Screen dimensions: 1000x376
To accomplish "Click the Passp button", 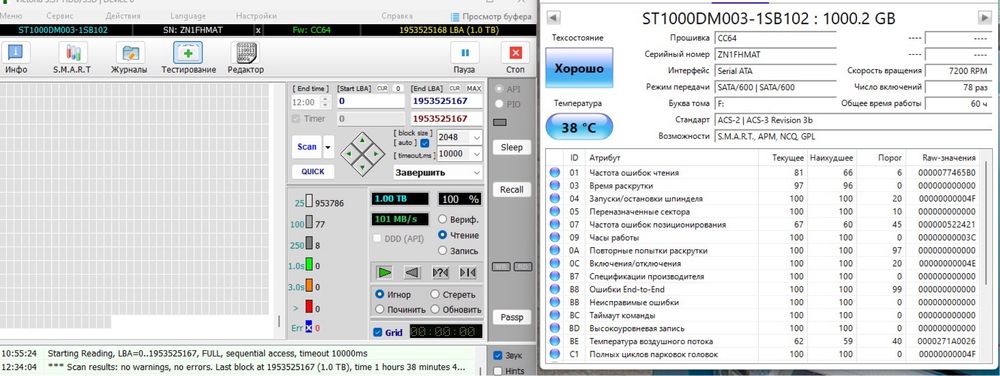I will click(x=511, y=317).
